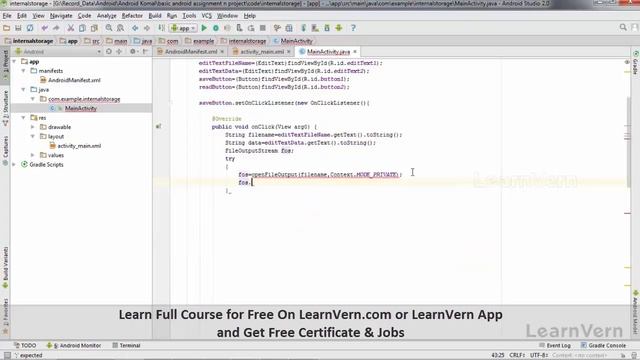Expand the values folder

pyautogui.click(x=33, y=155)
